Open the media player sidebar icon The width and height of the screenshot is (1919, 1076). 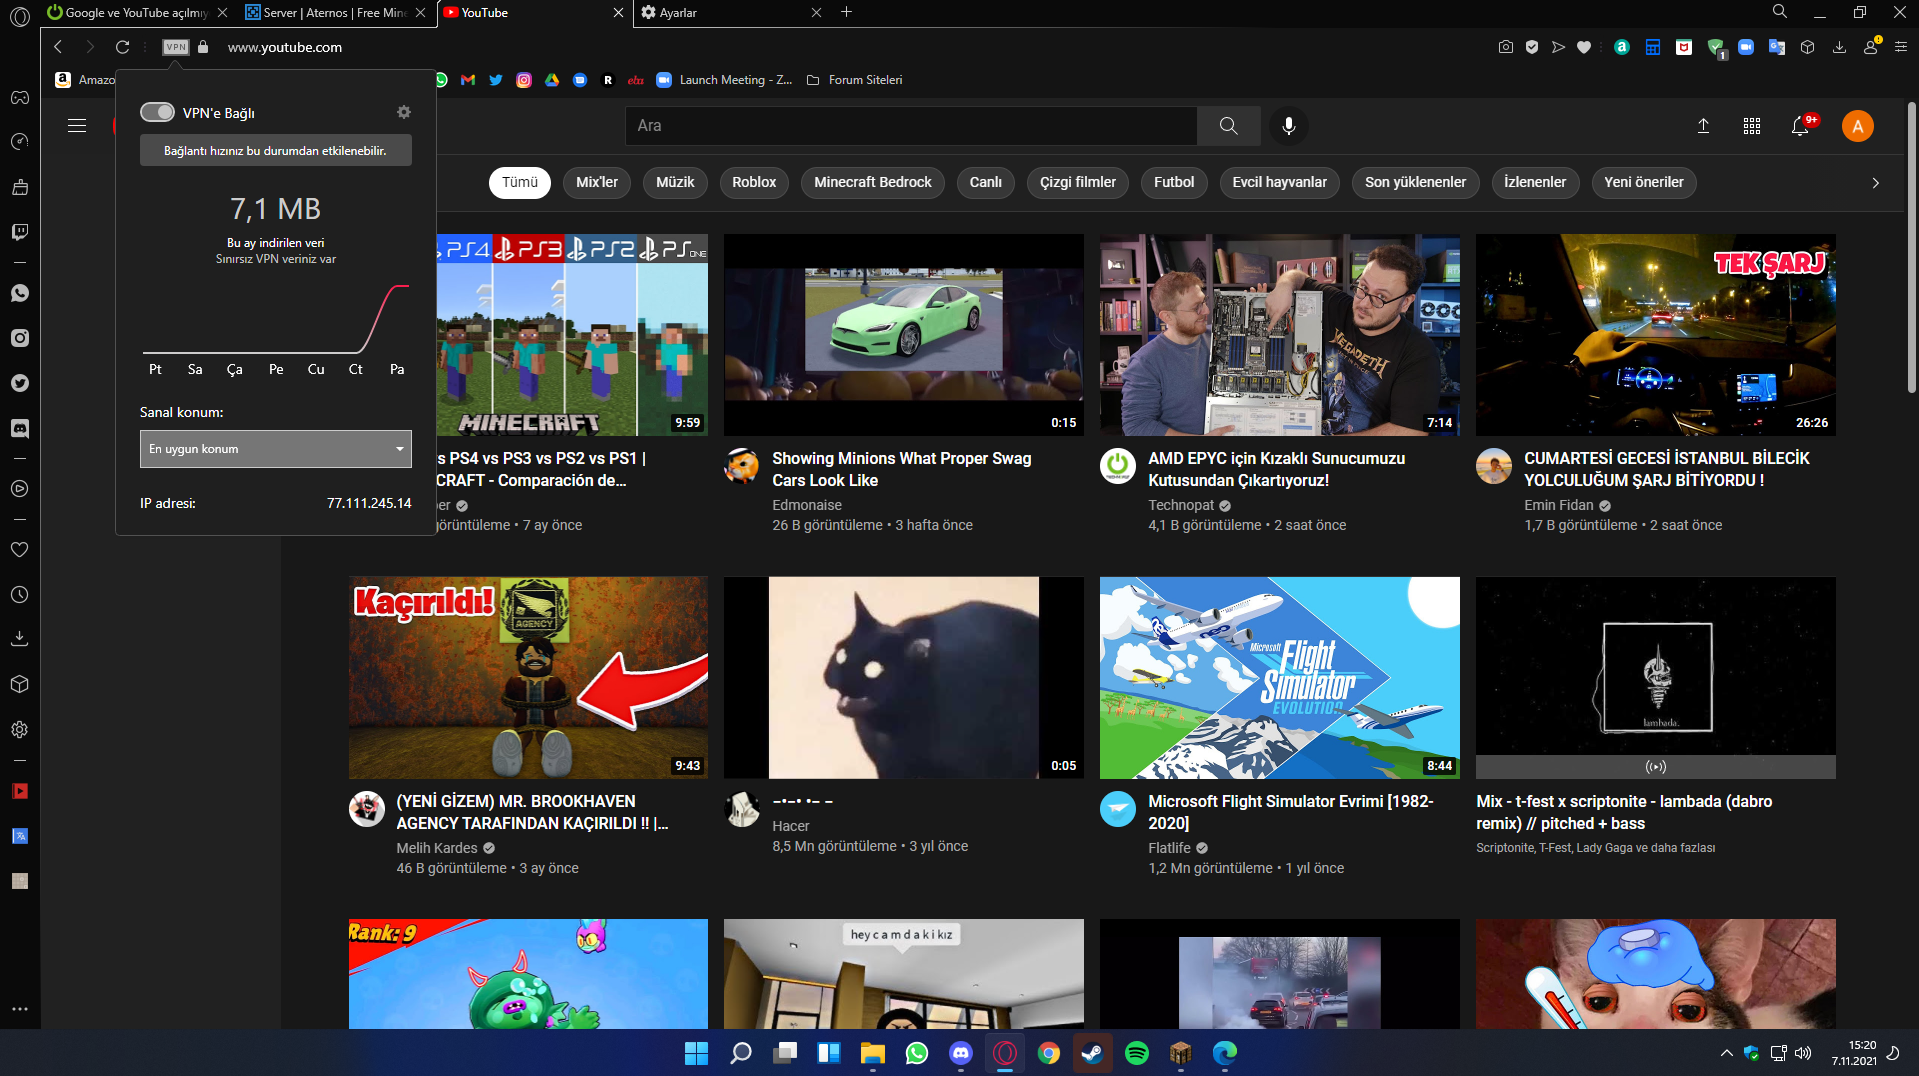point(20,489)
